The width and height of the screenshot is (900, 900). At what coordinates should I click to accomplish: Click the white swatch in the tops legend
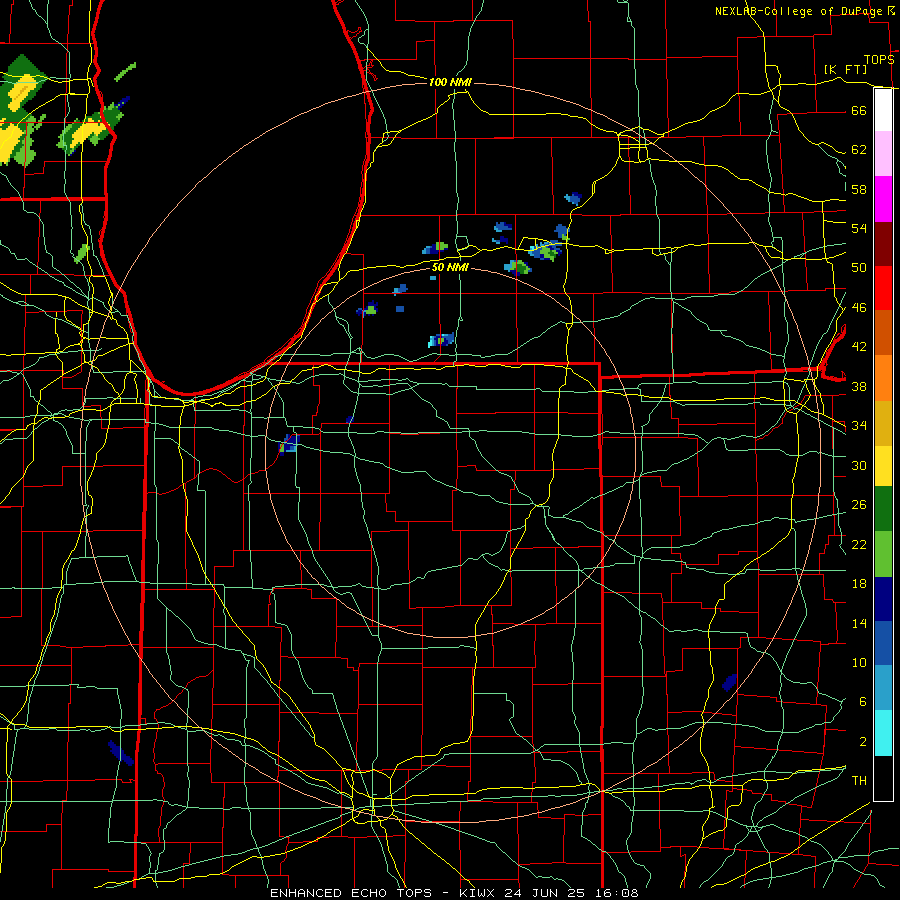(x=883, y=110)
